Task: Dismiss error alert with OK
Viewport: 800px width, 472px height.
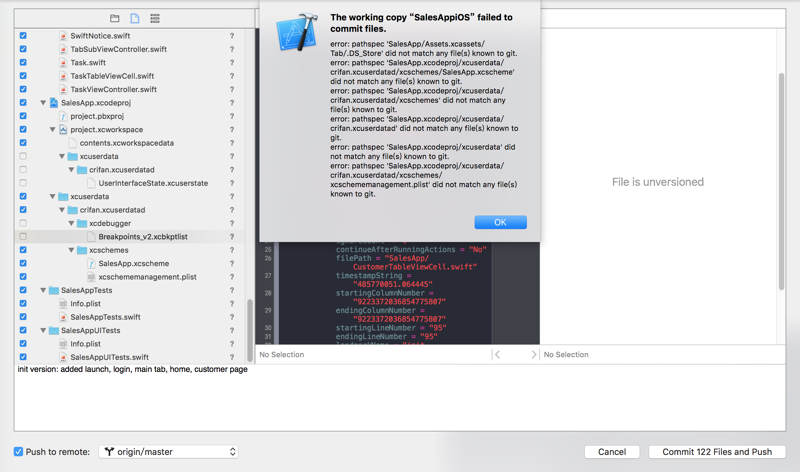Action: [501, 222]
